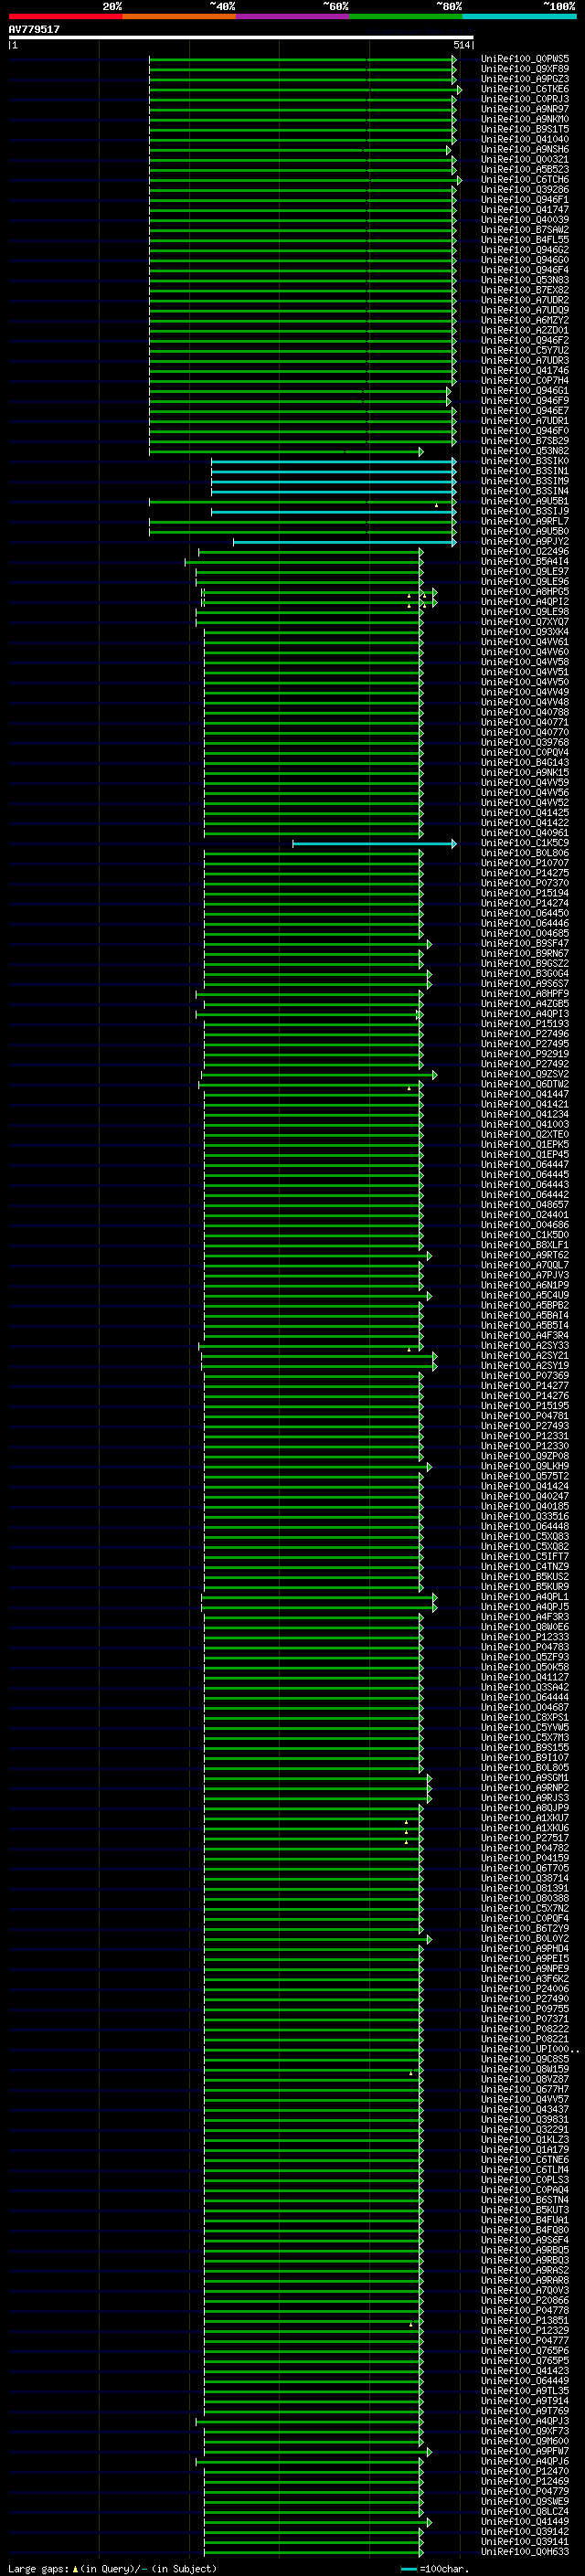Click the UniRef100_Q1KLZ3 label
The image size is (585, 2576).
[x=525, y=2141]
